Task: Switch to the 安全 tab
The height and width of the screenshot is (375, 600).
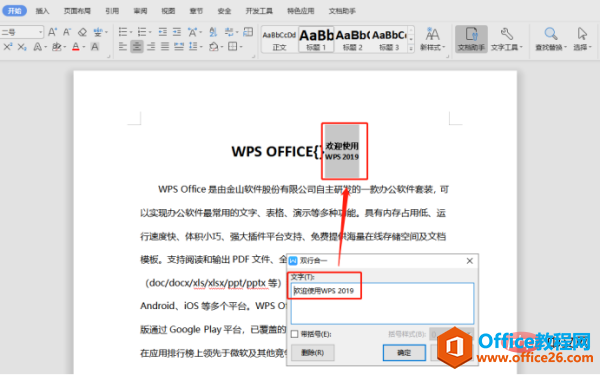Action: (x=224, y=11)
